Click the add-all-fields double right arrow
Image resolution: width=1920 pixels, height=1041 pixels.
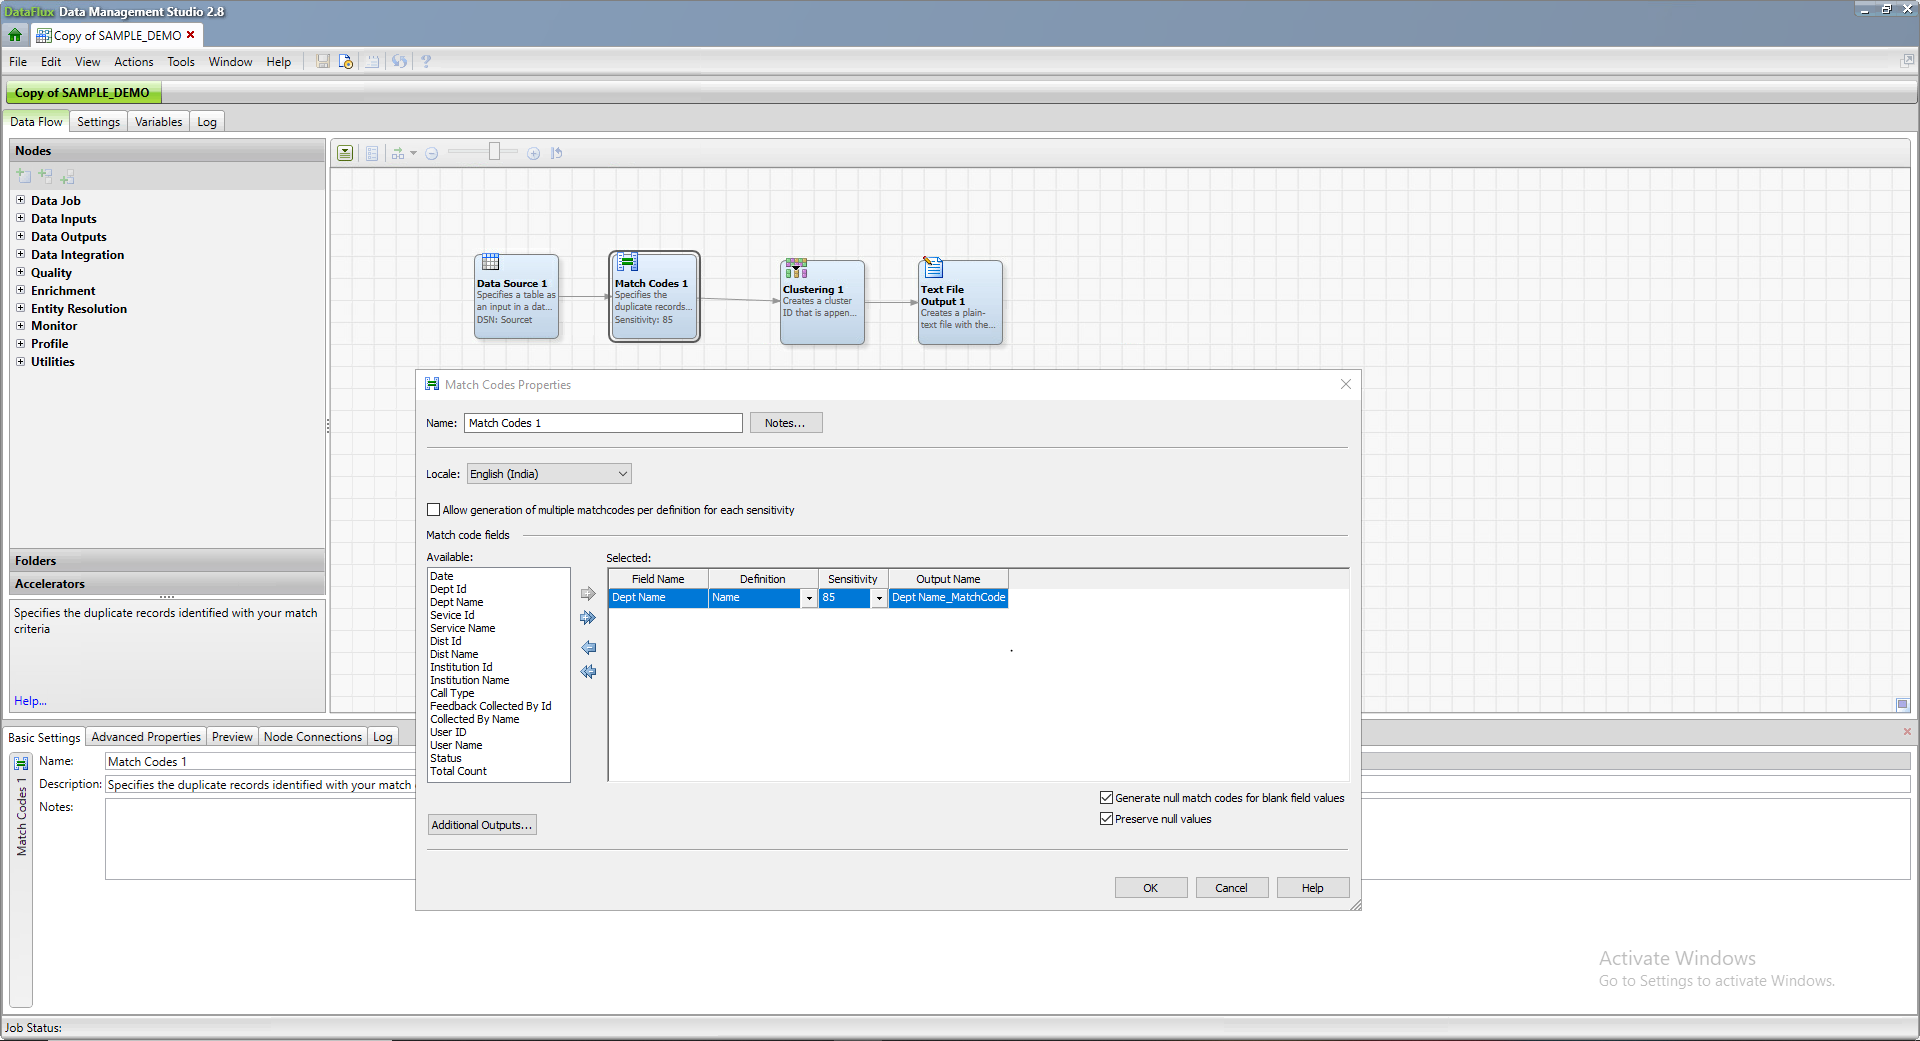point(588,618)
